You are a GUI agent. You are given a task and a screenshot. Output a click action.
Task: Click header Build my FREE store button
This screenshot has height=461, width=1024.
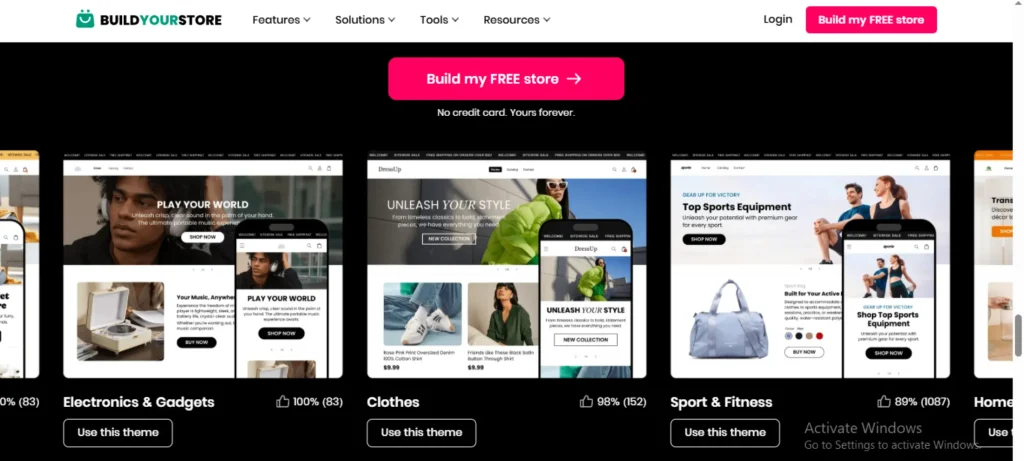pos(871,20)
